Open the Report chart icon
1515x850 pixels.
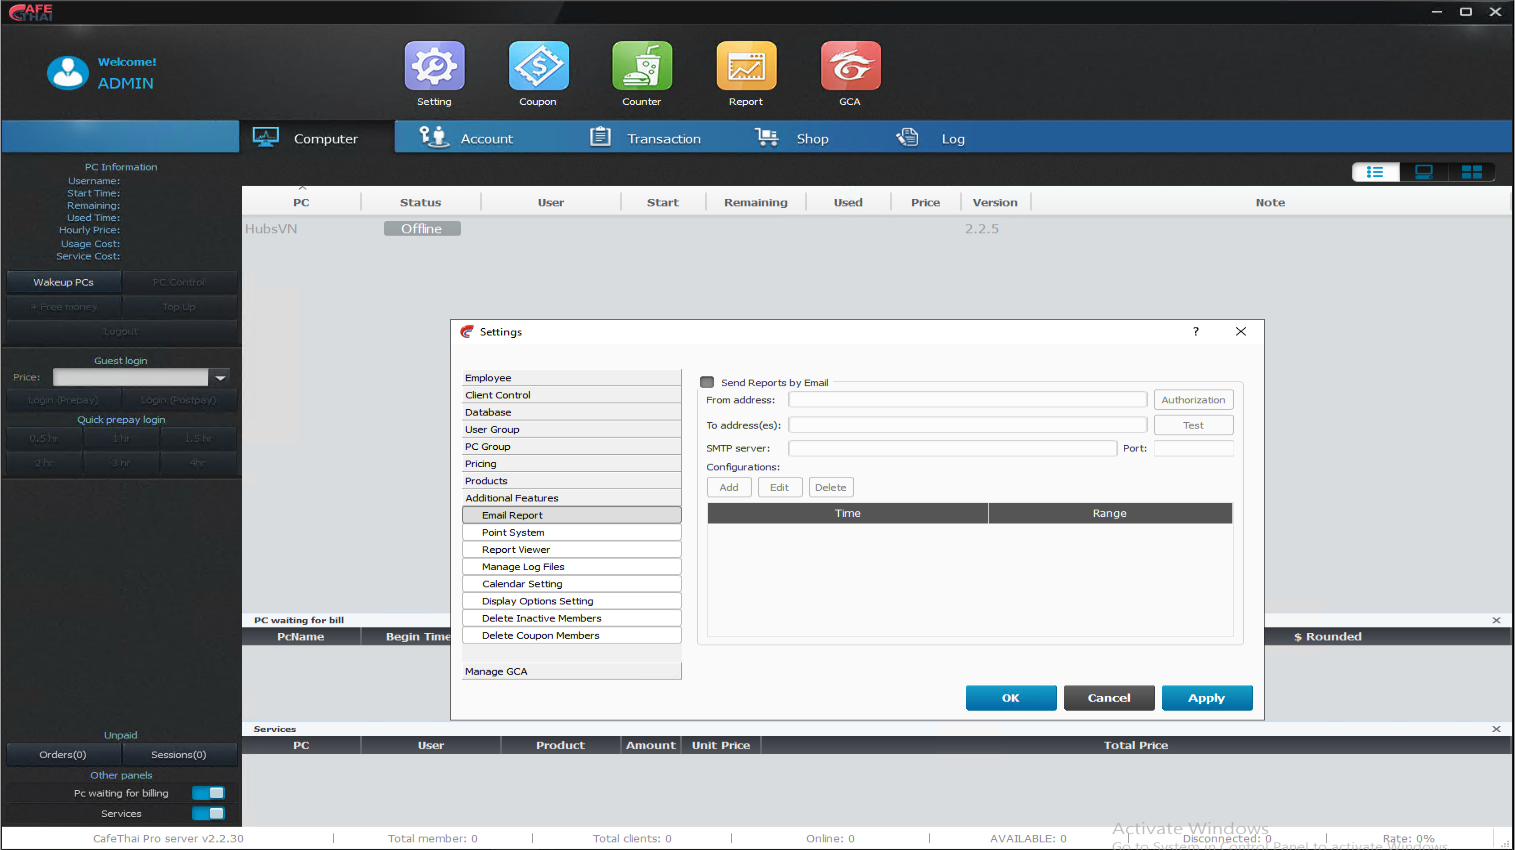746,67
